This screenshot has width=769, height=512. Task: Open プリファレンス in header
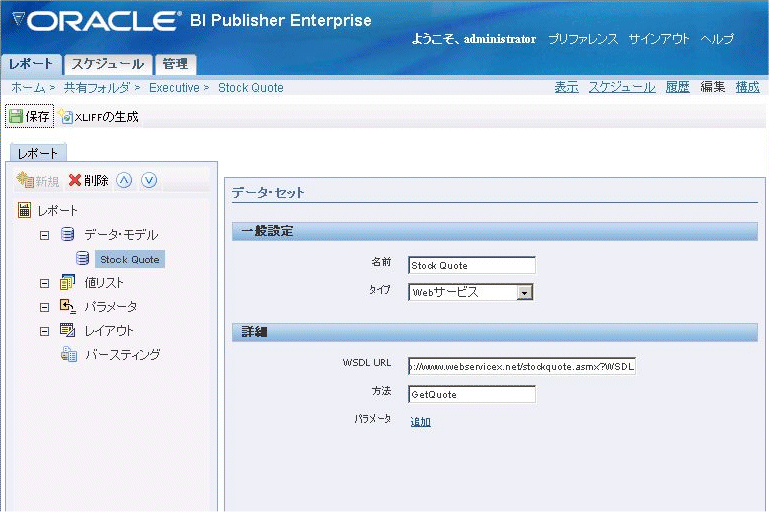pos(583,39)
